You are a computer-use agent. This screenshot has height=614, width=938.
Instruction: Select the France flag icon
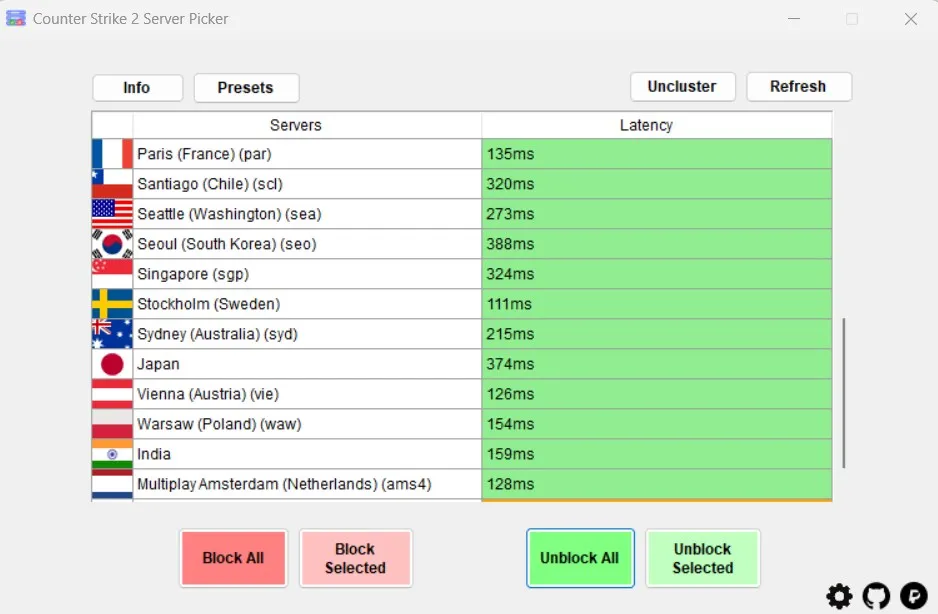pyautogui.click(x=112, y=154)
